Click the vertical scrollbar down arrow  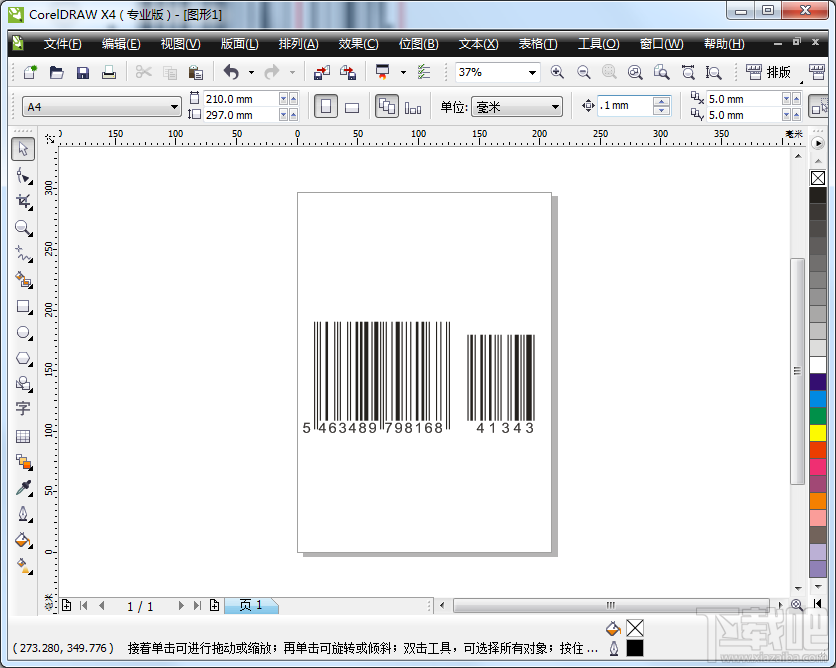click(x=798, y=589)
